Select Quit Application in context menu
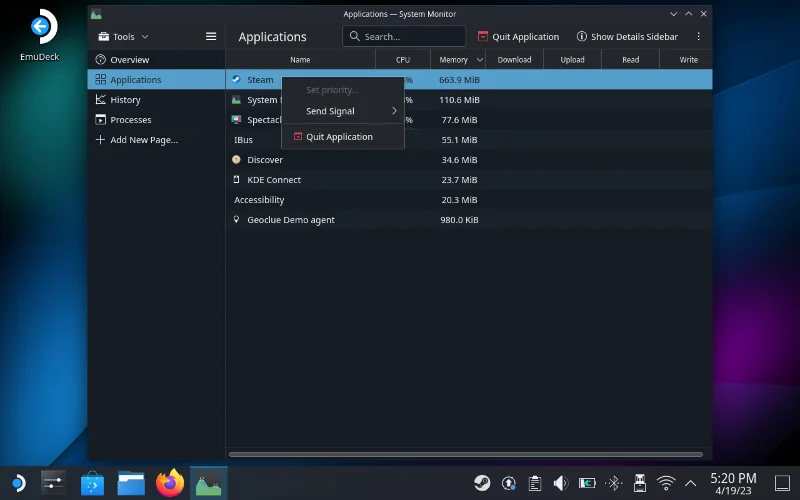This screenshot has height=500, width=800. pyautogui.click(x=343, y=136)
